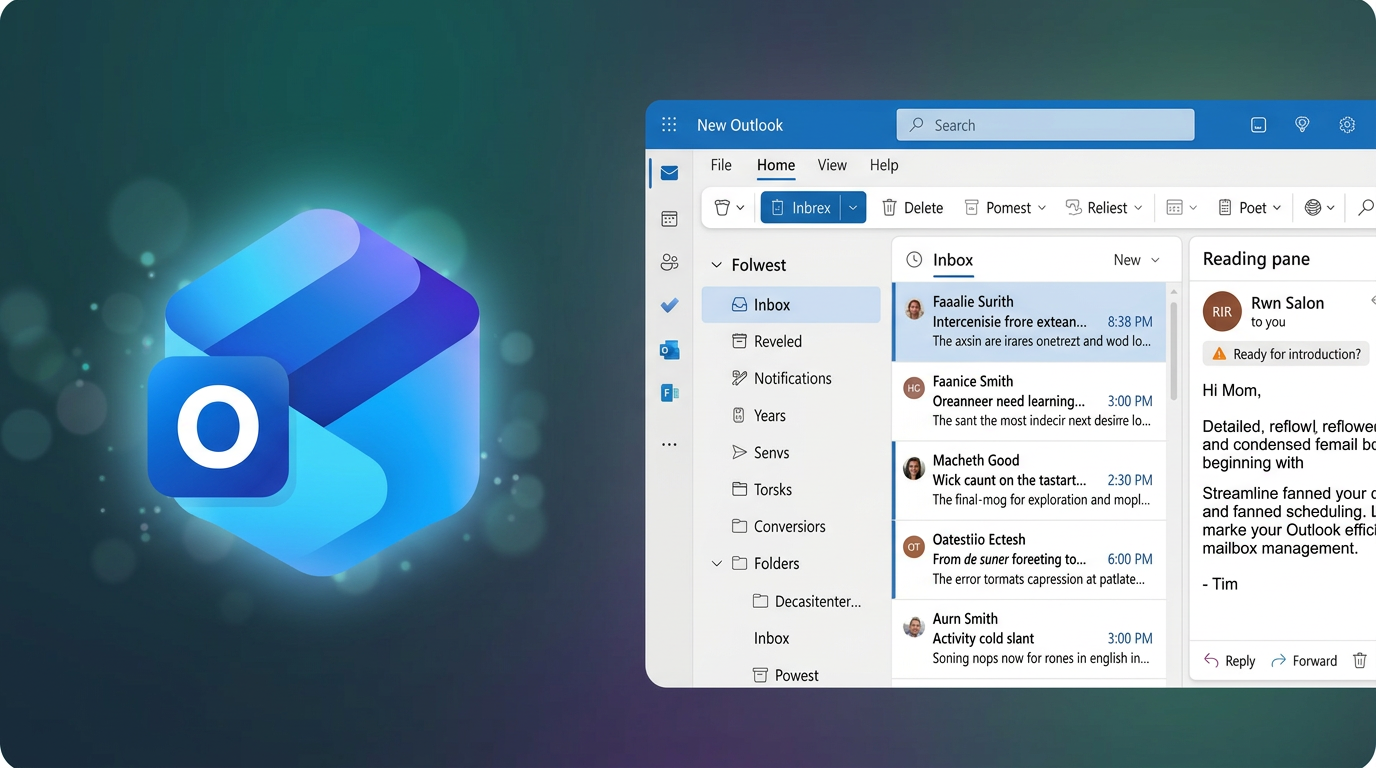Delete the open email with the trash icon
Screen dimensions: 1376x768
1359,660
